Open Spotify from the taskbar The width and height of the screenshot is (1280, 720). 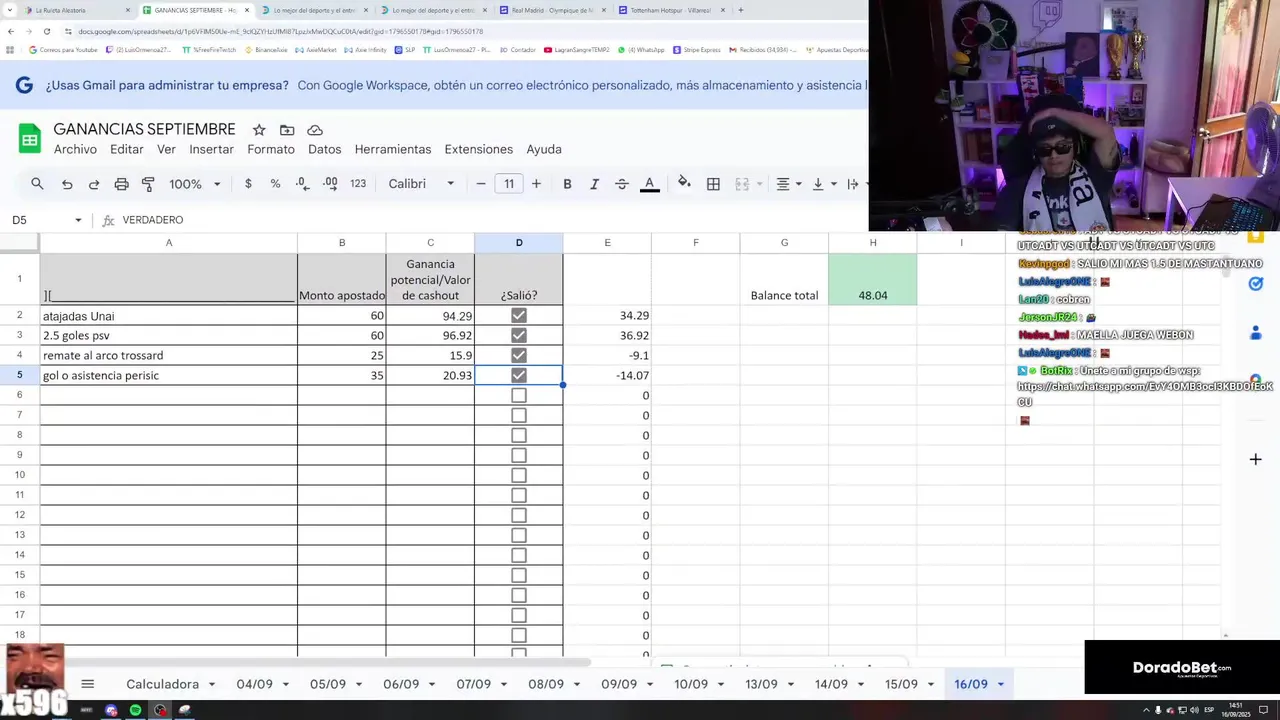pyautogui.click(x=135, y=710)
